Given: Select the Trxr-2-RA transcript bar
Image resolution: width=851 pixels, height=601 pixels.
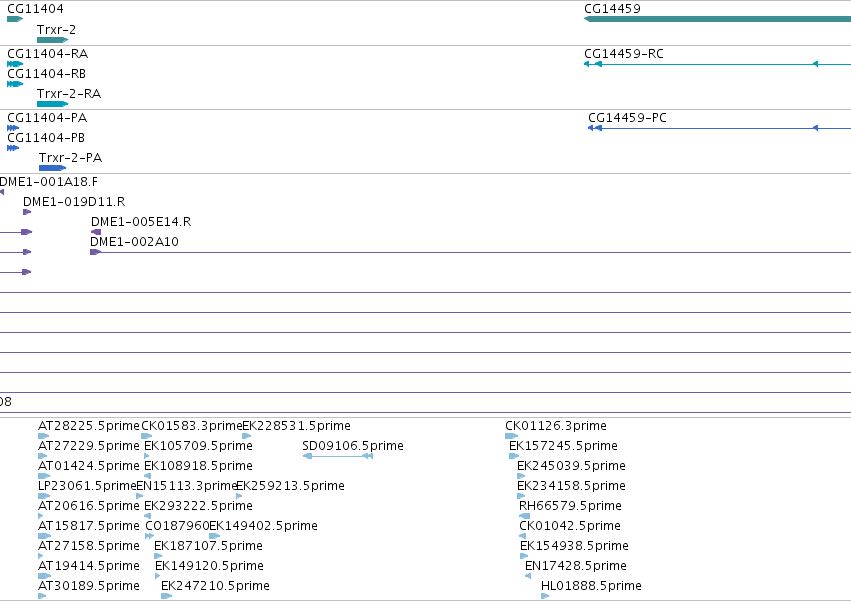Looking at the screenshot, I should (x=53, y=104).
